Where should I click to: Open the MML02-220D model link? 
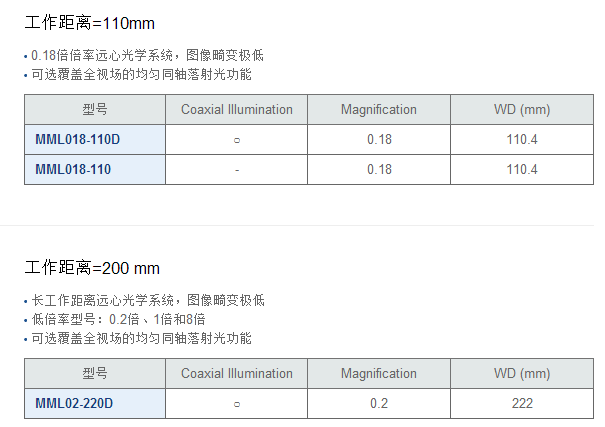[x=74, y=404]
